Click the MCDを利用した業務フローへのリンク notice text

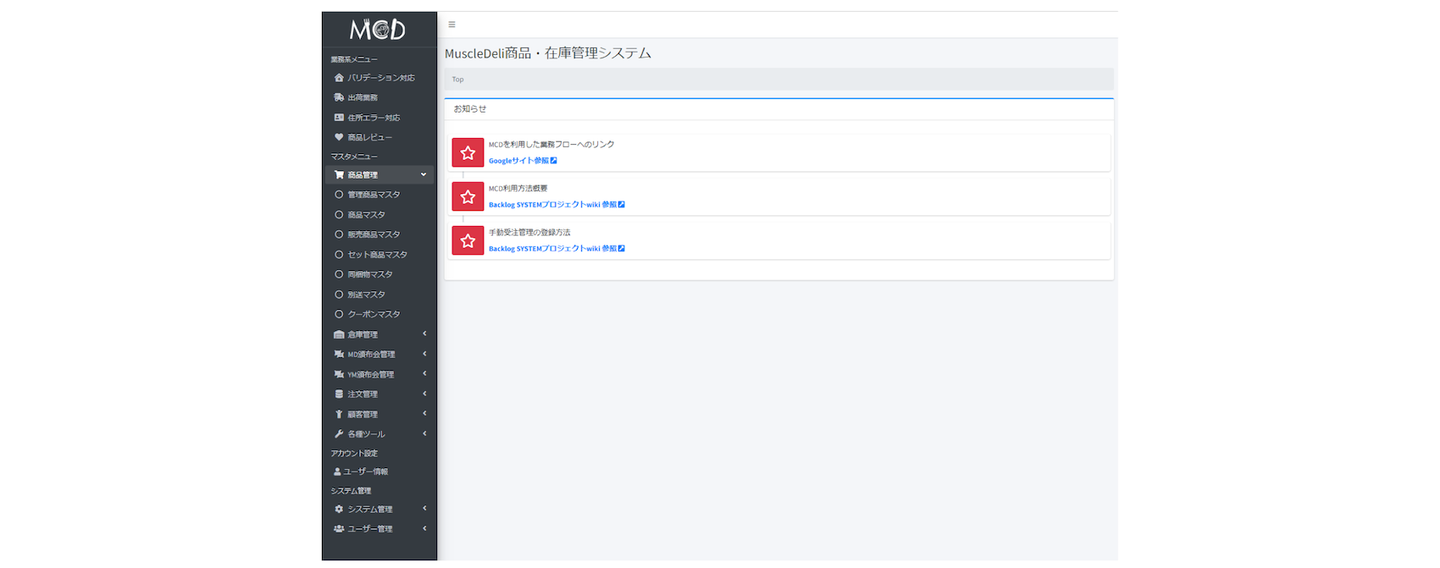(x=552, y=145)
